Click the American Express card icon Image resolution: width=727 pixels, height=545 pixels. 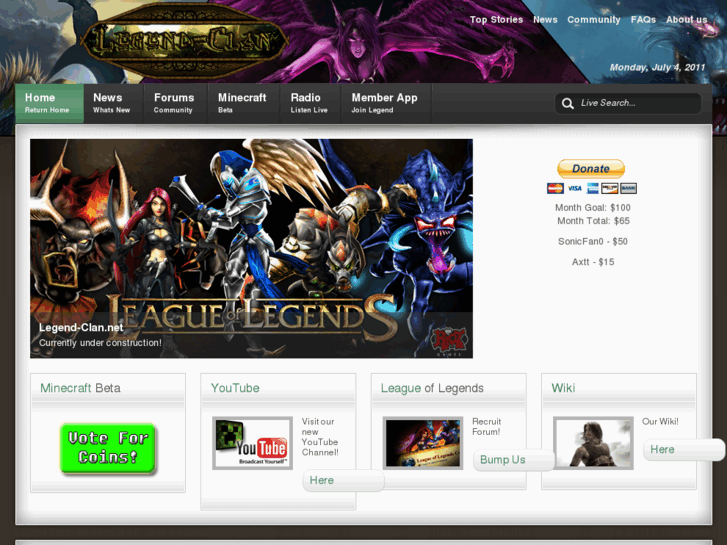click(x=593, y=188)
